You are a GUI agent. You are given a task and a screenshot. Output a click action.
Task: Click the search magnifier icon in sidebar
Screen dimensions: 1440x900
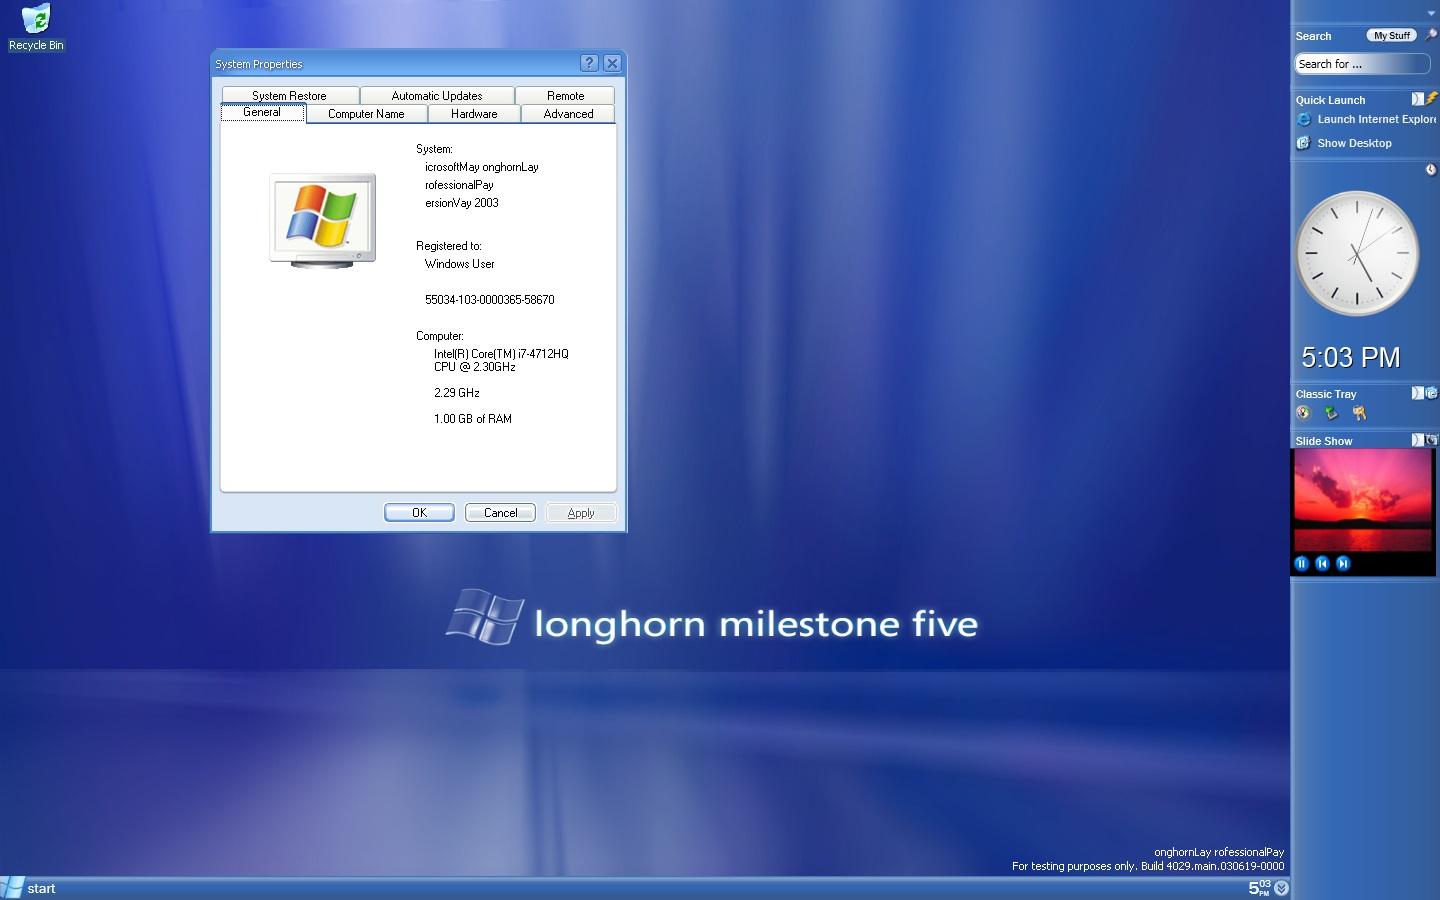[1431, 35]
